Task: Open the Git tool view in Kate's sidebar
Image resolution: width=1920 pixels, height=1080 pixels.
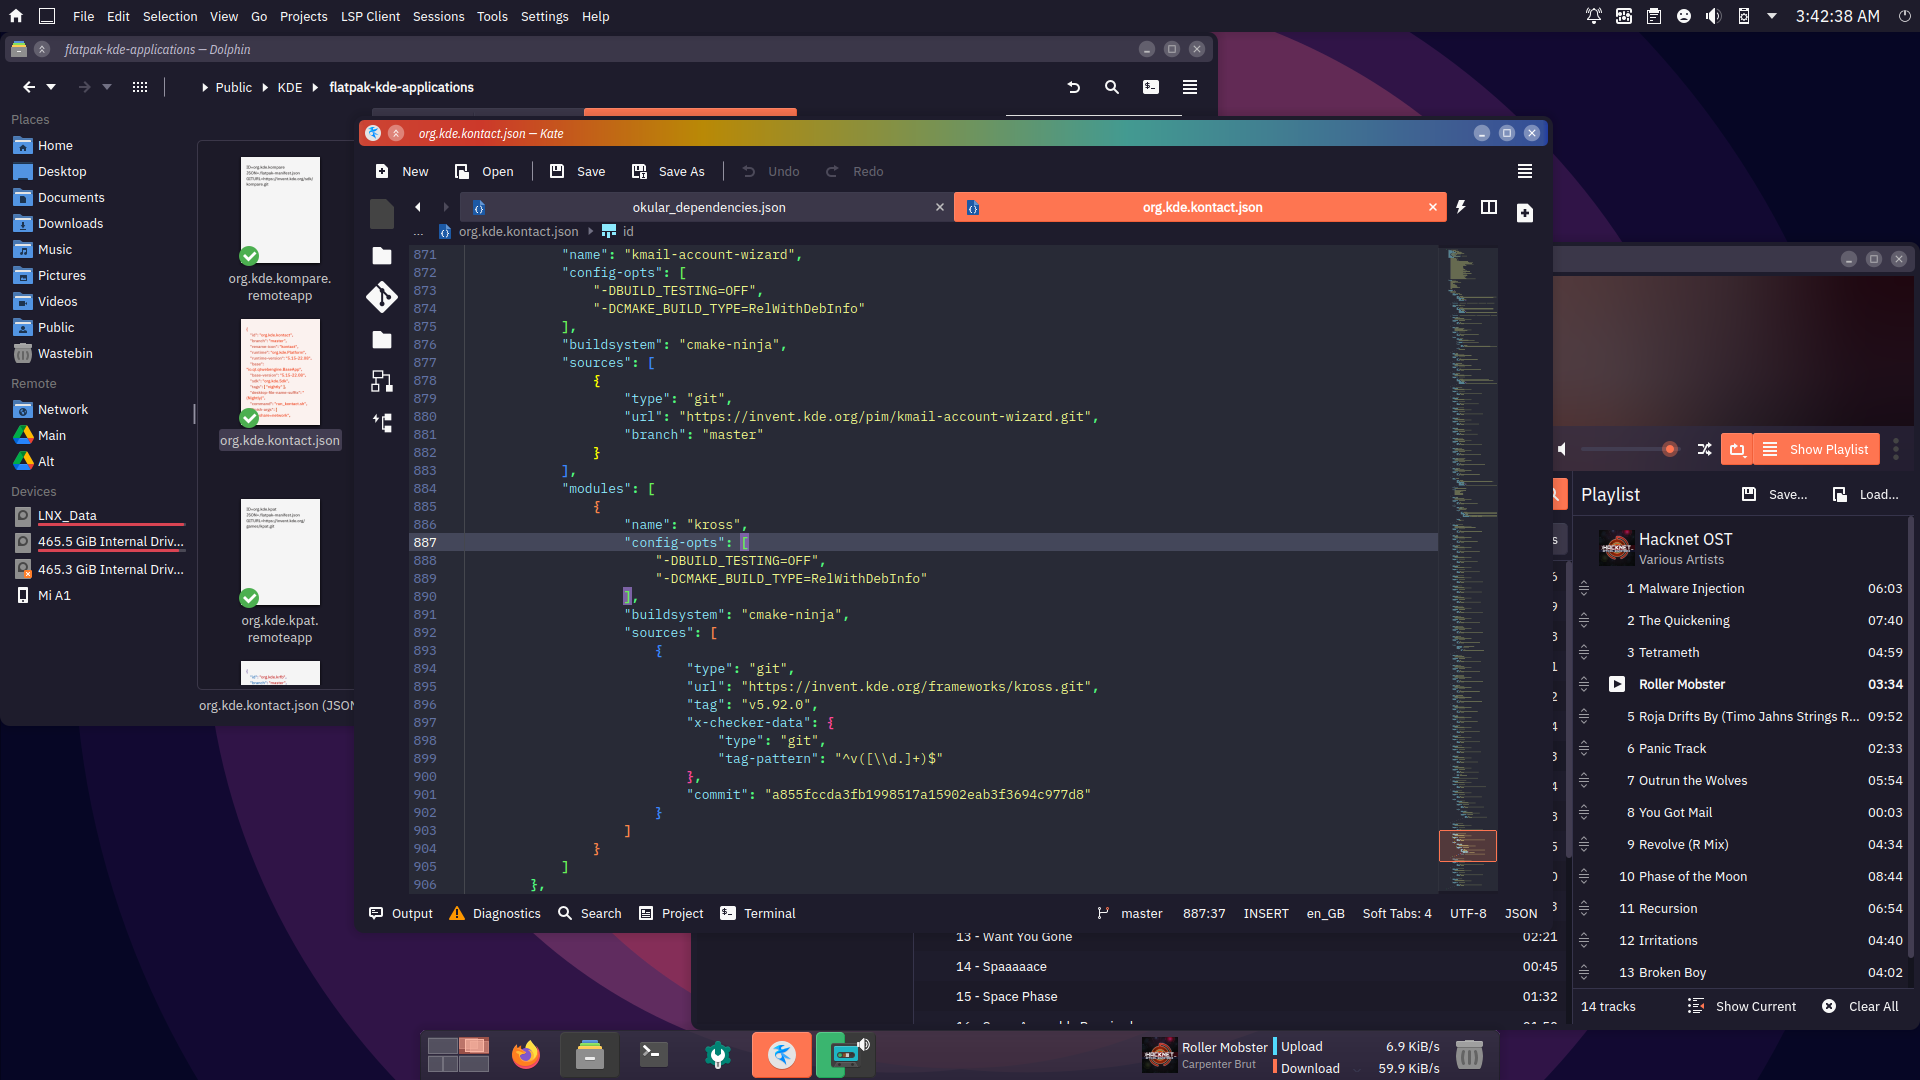Action: click(x=381, y=297)
